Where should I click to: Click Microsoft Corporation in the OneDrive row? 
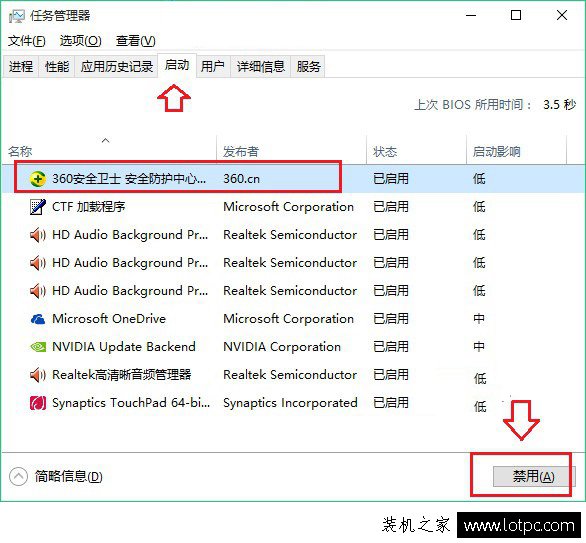click(x=288, y=319)
